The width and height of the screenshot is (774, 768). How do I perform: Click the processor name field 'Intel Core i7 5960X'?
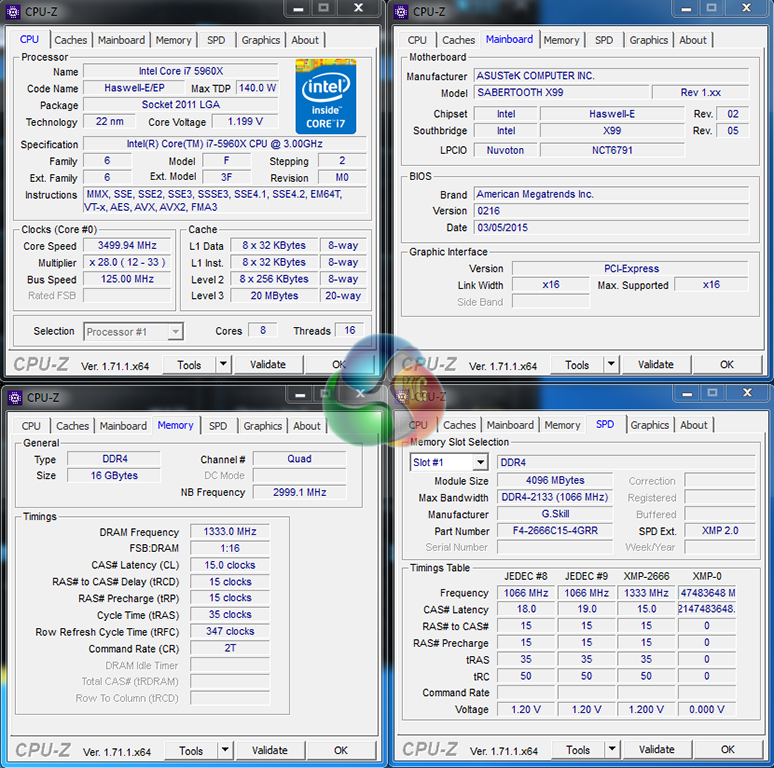click(x=181, y=71)
